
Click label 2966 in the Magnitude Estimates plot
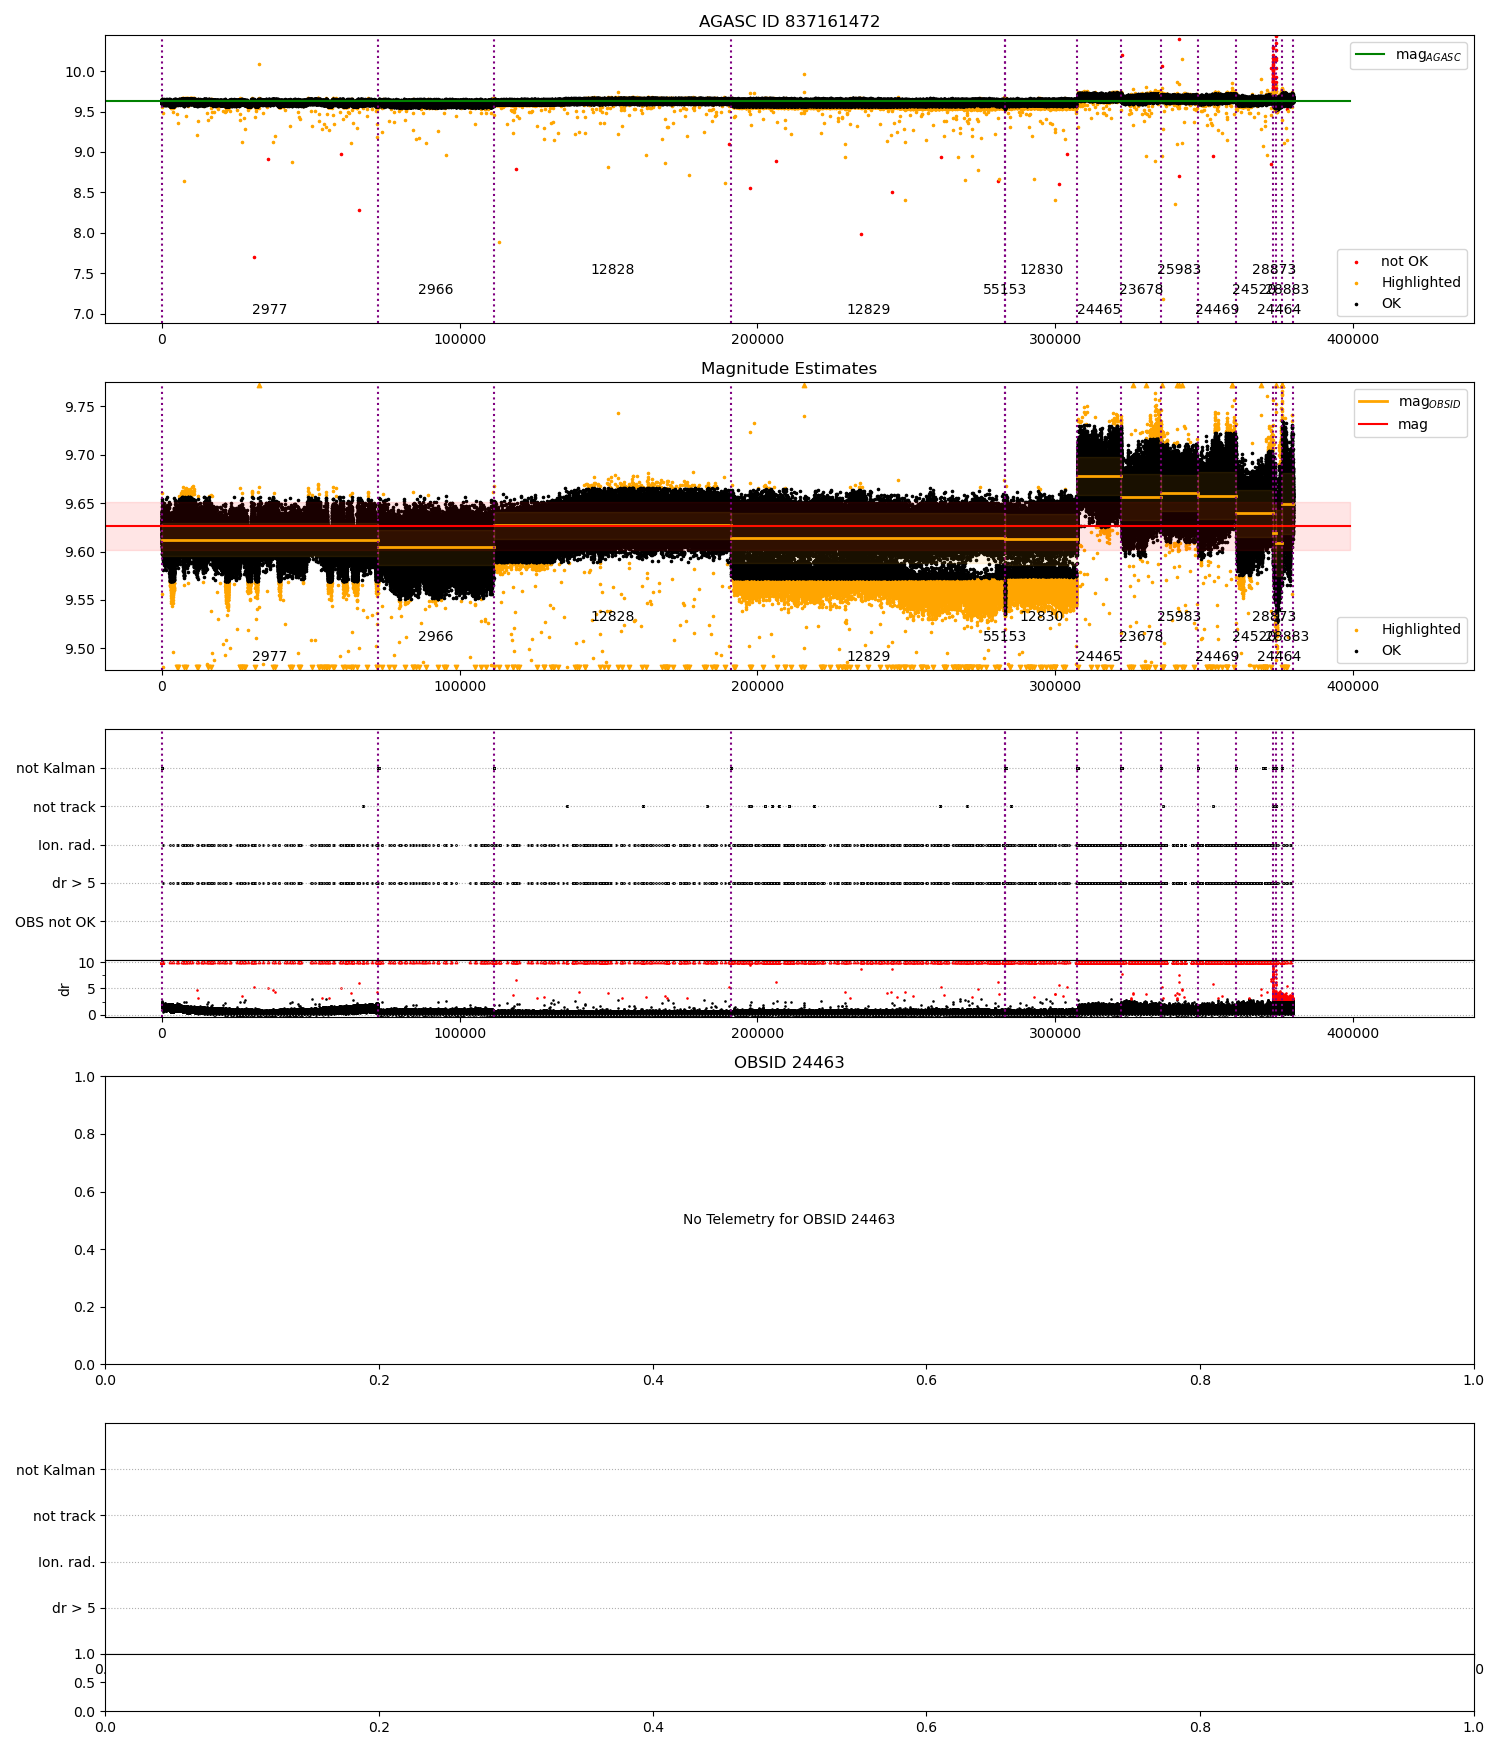point(435,637)
